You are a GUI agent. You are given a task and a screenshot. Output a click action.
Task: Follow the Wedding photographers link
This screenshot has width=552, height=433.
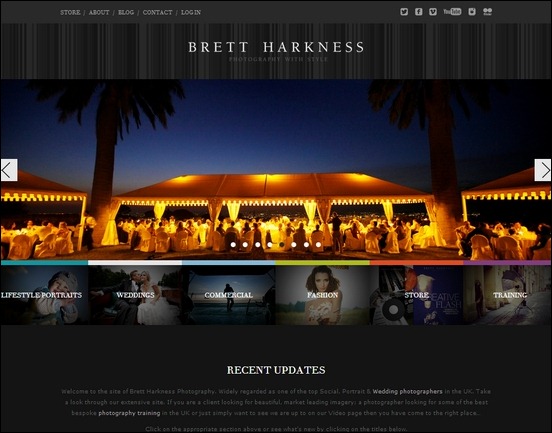(407, 391)
